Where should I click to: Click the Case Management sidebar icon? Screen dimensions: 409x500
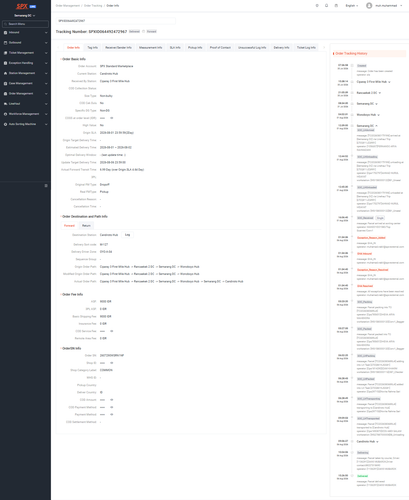[x=5, y=83]
